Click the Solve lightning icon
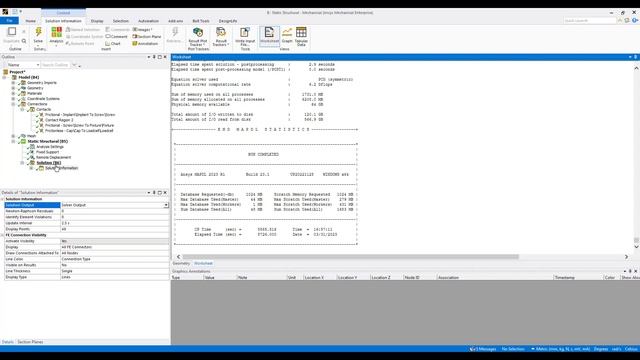 tap(38, 32)
